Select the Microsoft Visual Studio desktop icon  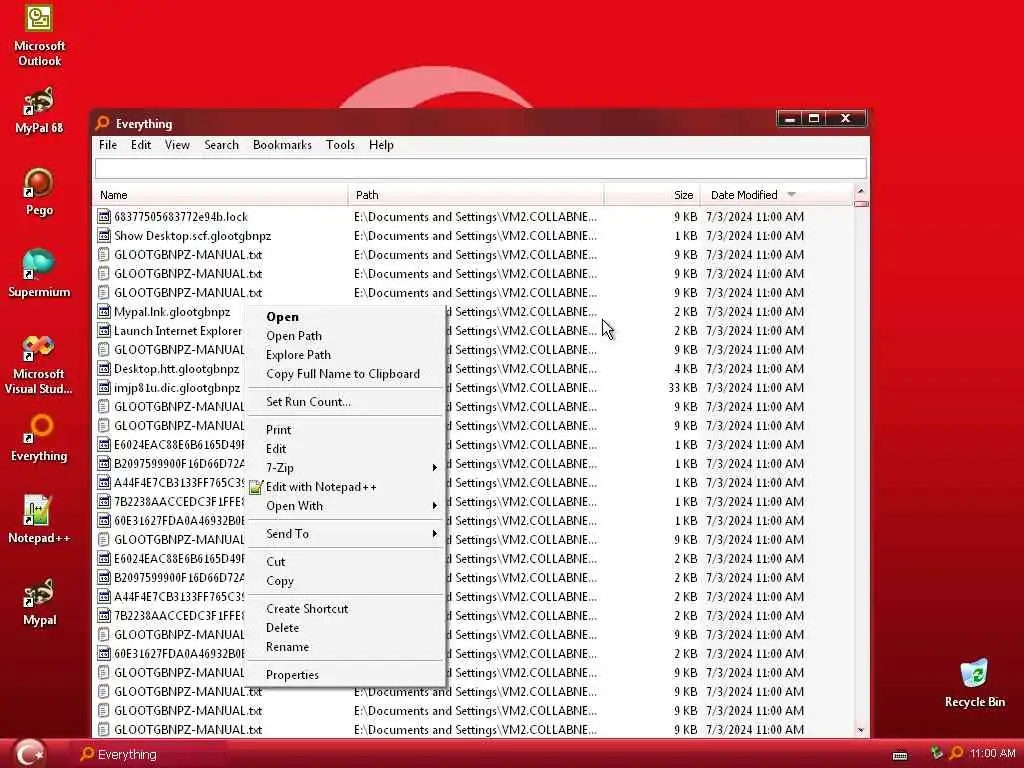pos(39,364)
